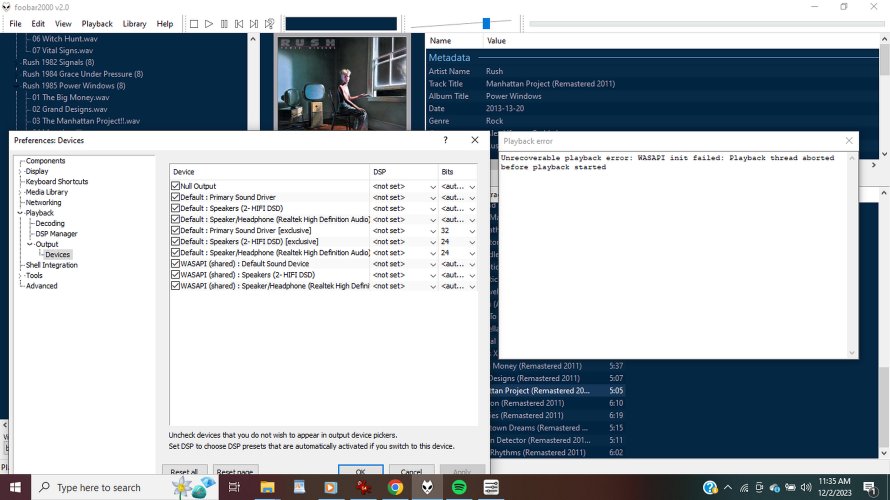Click the Device column header
The image size is (890, 500).
269,171
